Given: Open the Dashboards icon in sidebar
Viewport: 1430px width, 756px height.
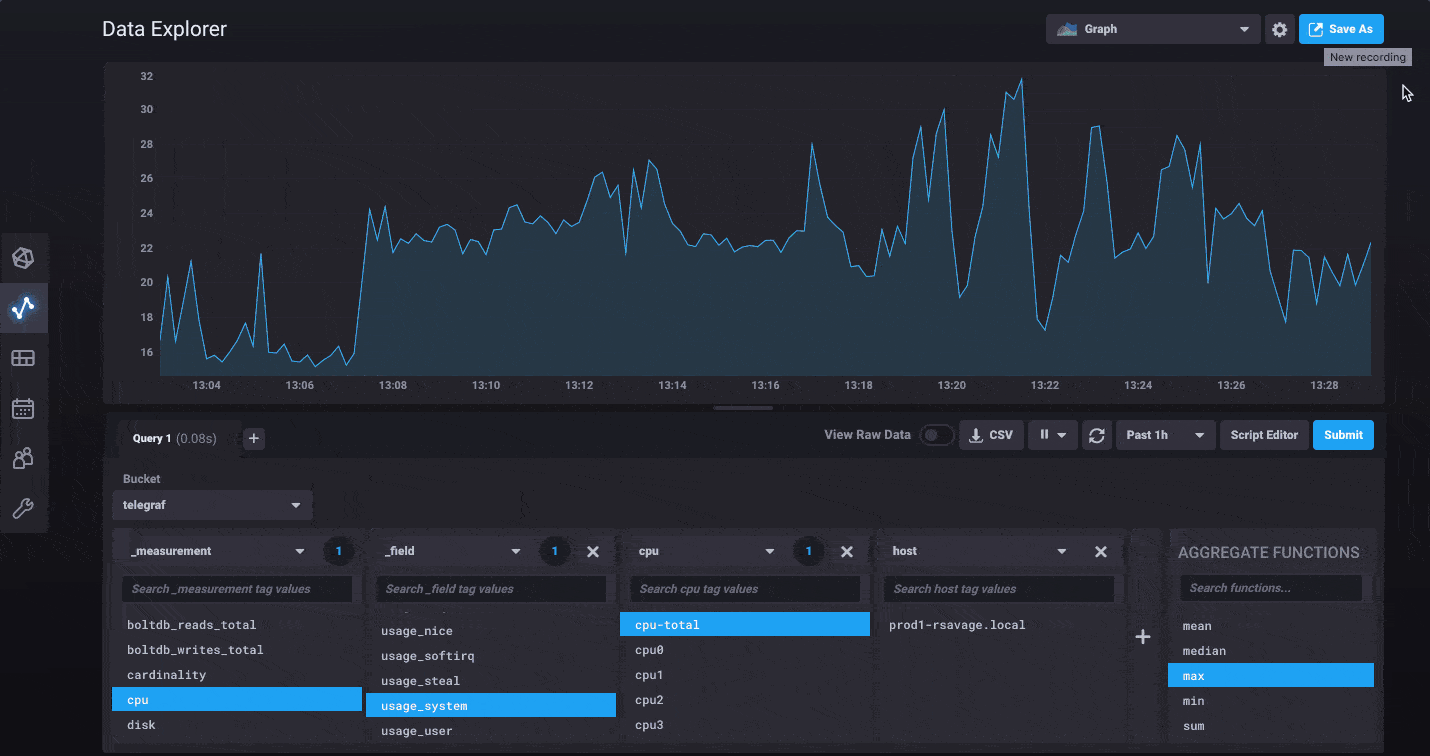Looking at the screenshot, I should click(x=23, y=358).
